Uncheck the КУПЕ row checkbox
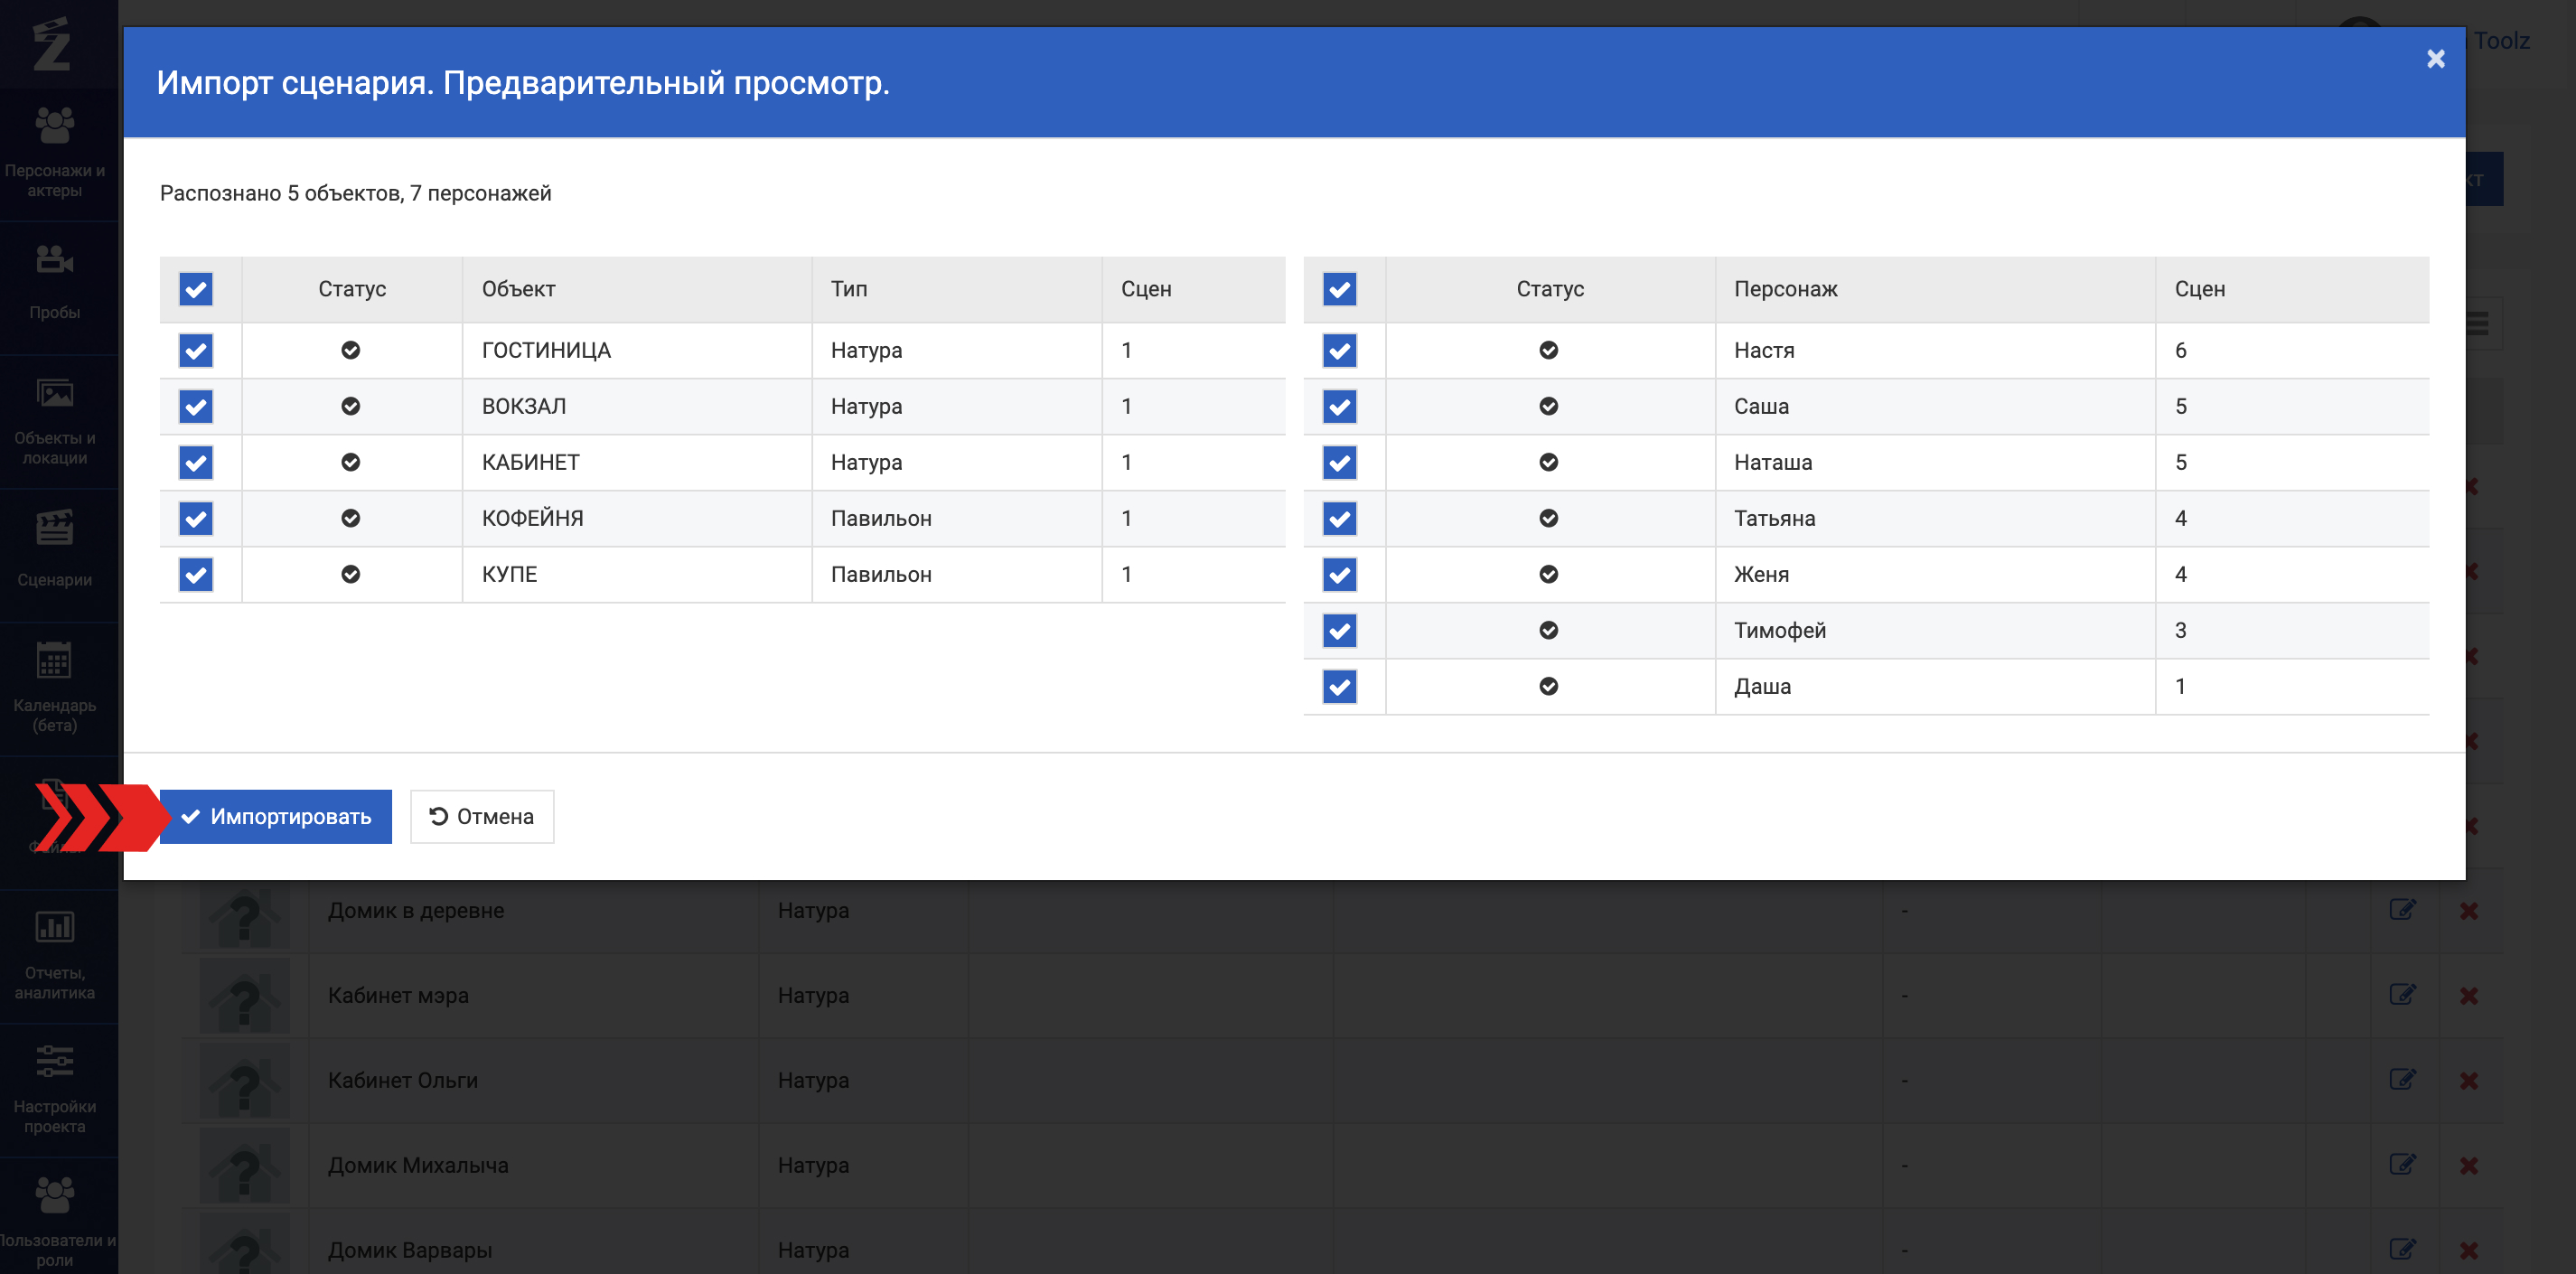 (x=196, y=574)
